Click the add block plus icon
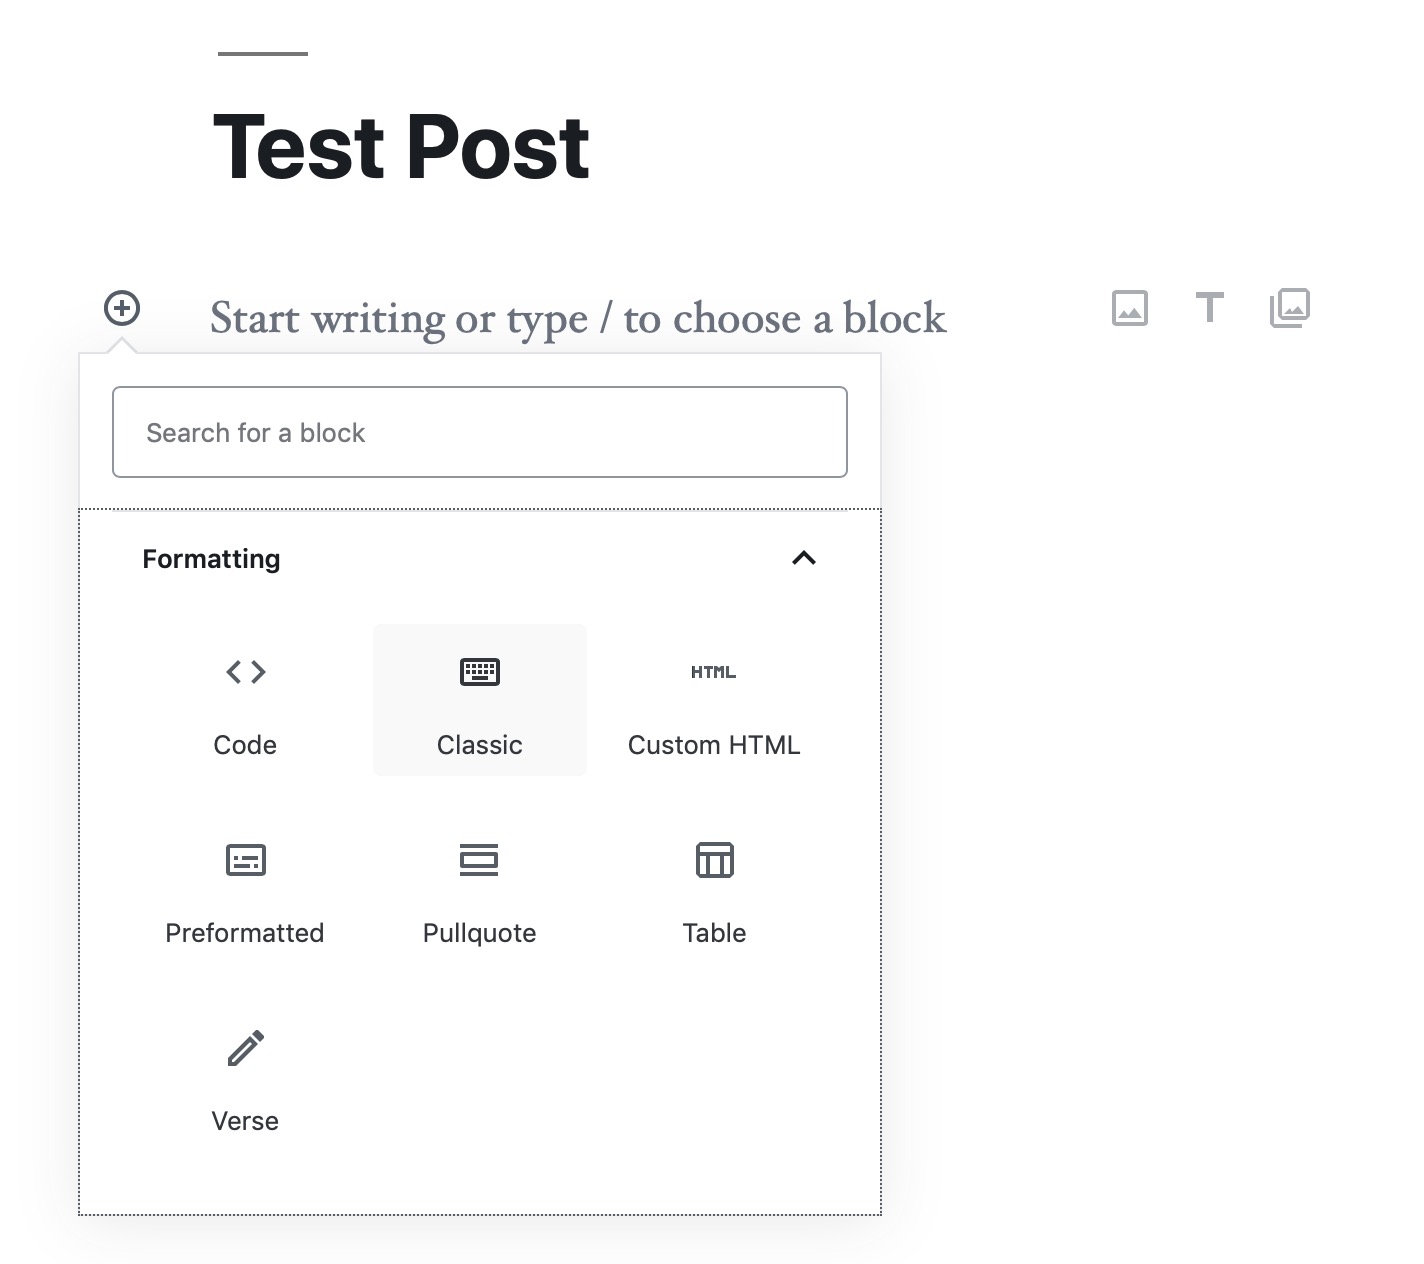1424x1264 pixels. 122,308
